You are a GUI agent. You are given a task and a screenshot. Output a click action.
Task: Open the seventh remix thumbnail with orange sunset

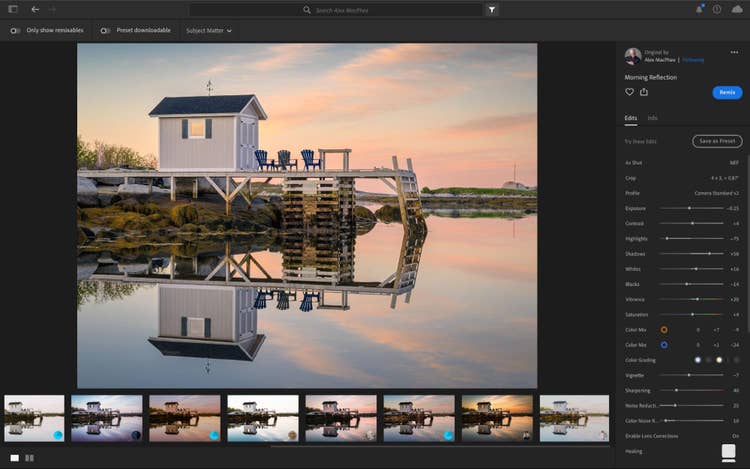coord(496,418)
